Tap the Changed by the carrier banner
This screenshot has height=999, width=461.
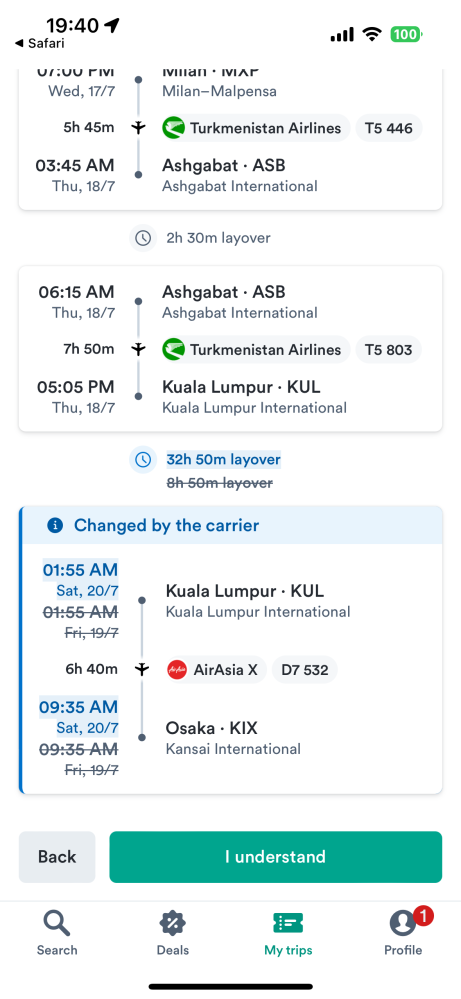tap(232, 525)
